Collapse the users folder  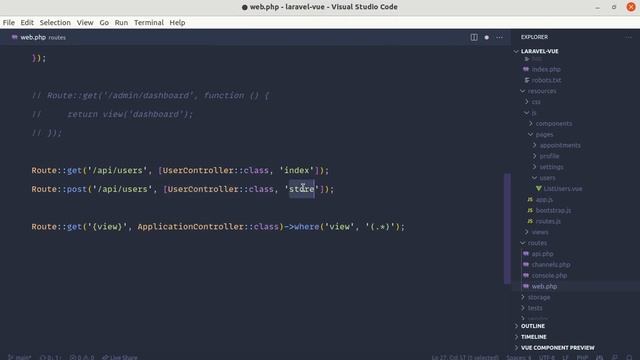pyautogui.click(x=535, y=178)
